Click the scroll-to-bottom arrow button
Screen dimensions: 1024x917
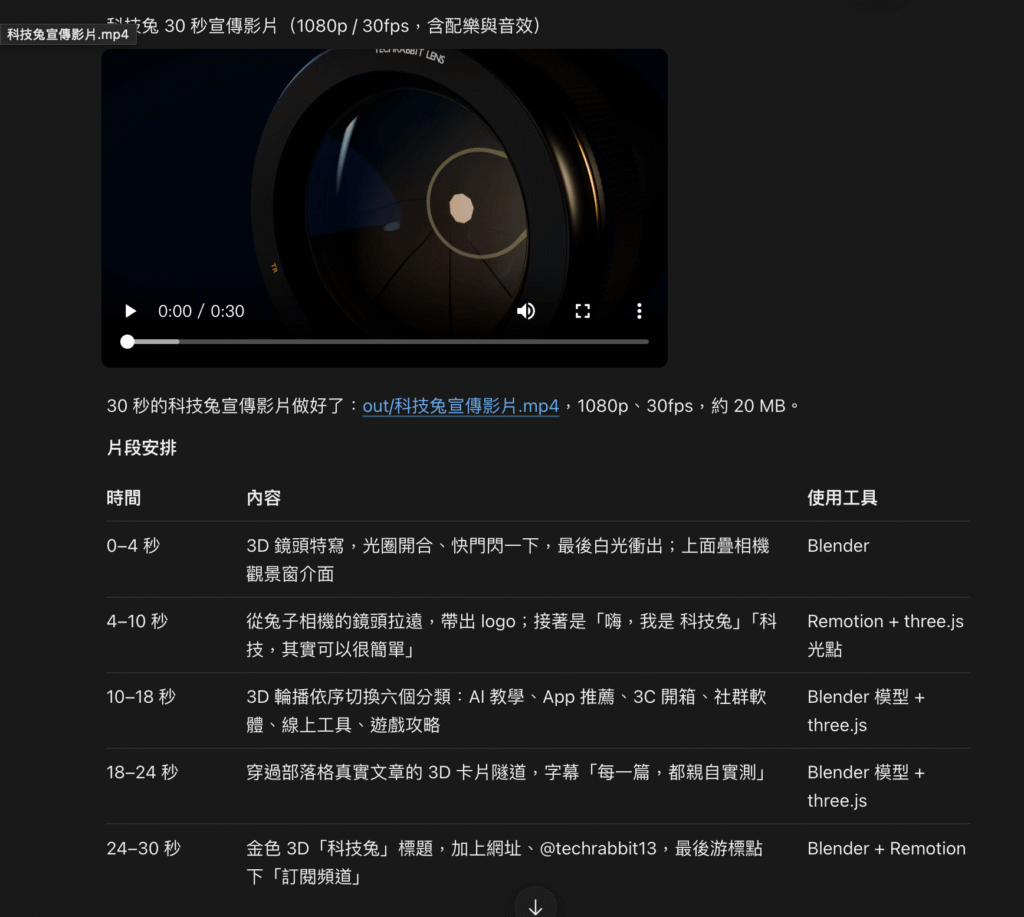tap(536, 907)
